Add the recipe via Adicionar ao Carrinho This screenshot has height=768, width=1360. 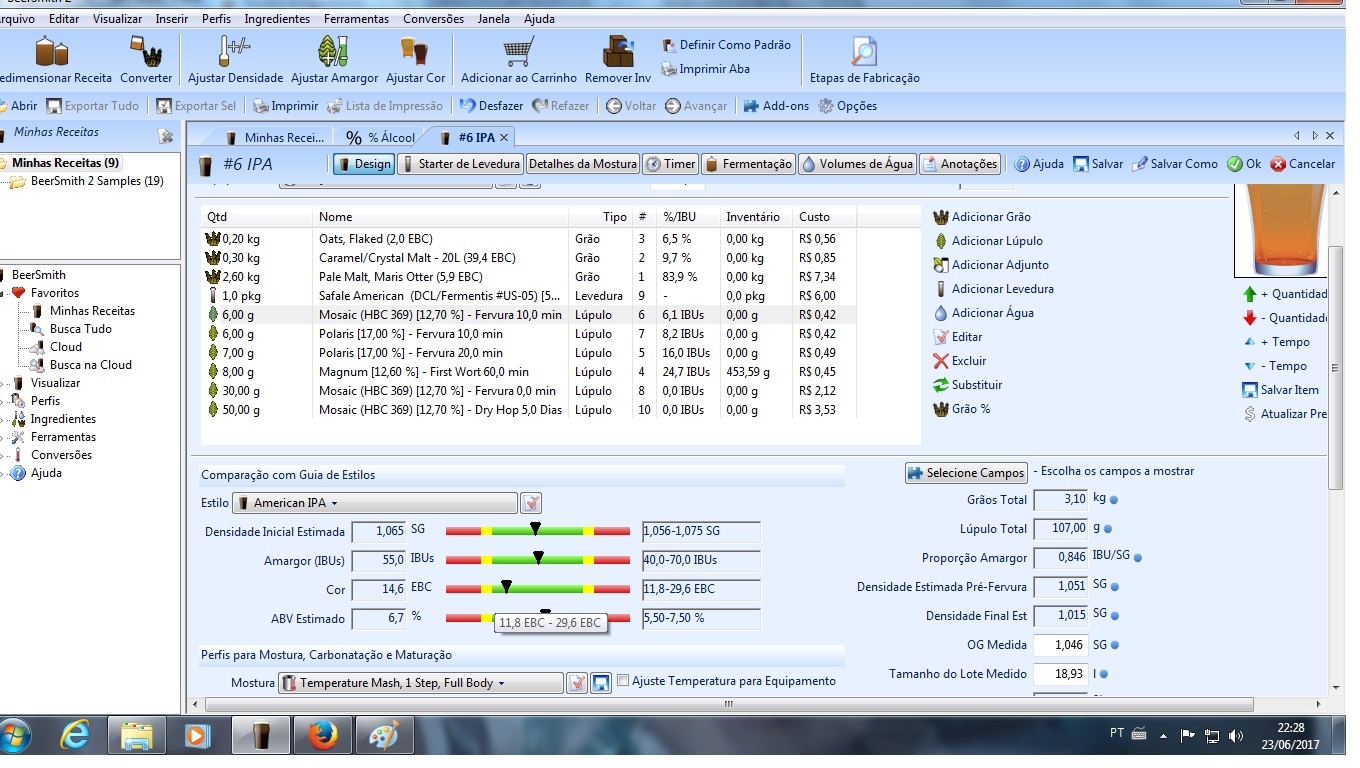coord(518,59)
